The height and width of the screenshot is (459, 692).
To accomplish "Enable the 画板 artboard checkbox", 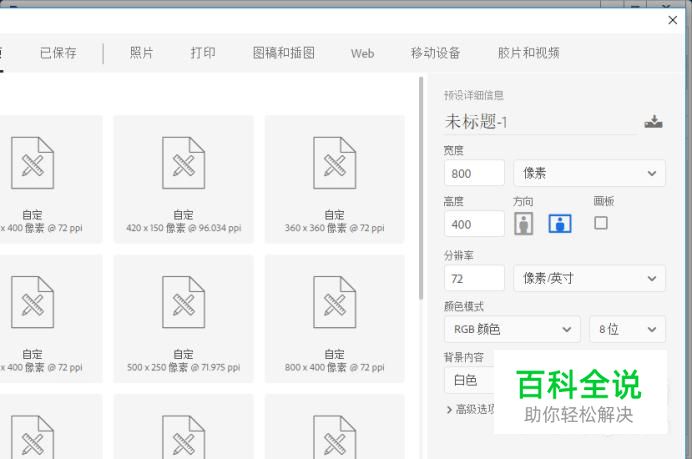I will point(601,223).
